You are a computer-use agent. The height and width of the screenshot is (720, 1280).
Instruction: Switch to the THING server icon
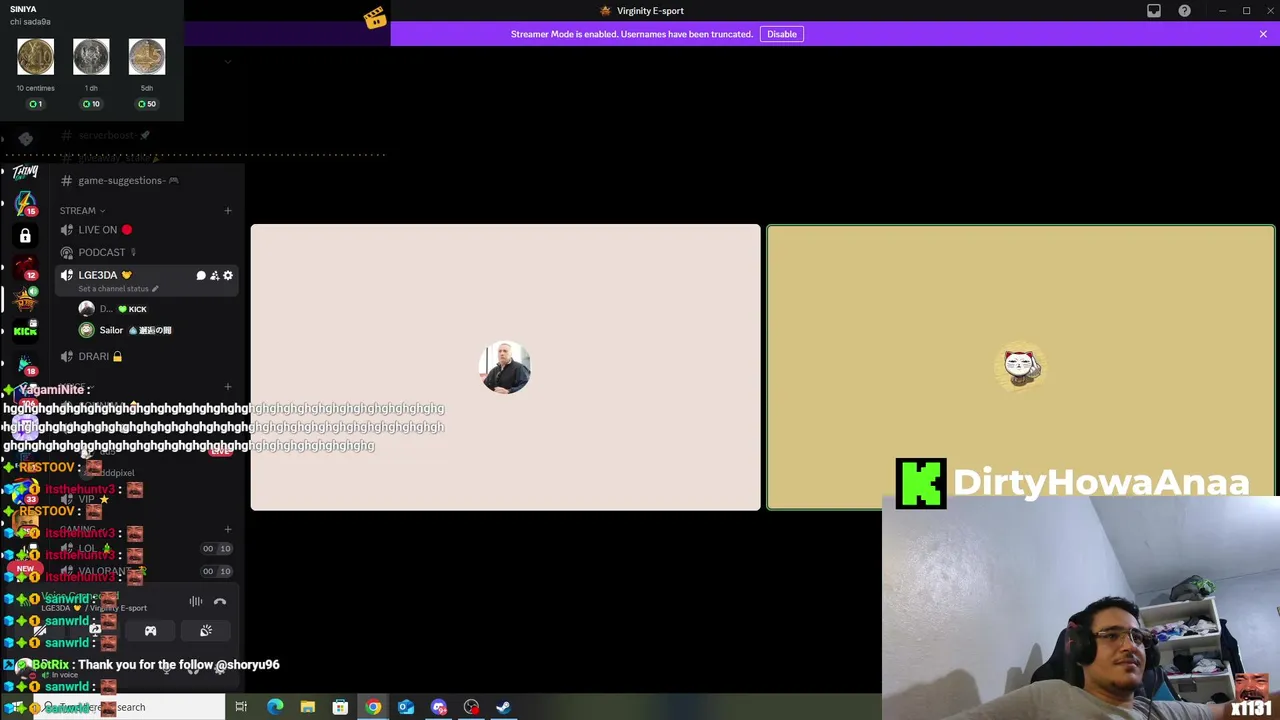(25, 172)
